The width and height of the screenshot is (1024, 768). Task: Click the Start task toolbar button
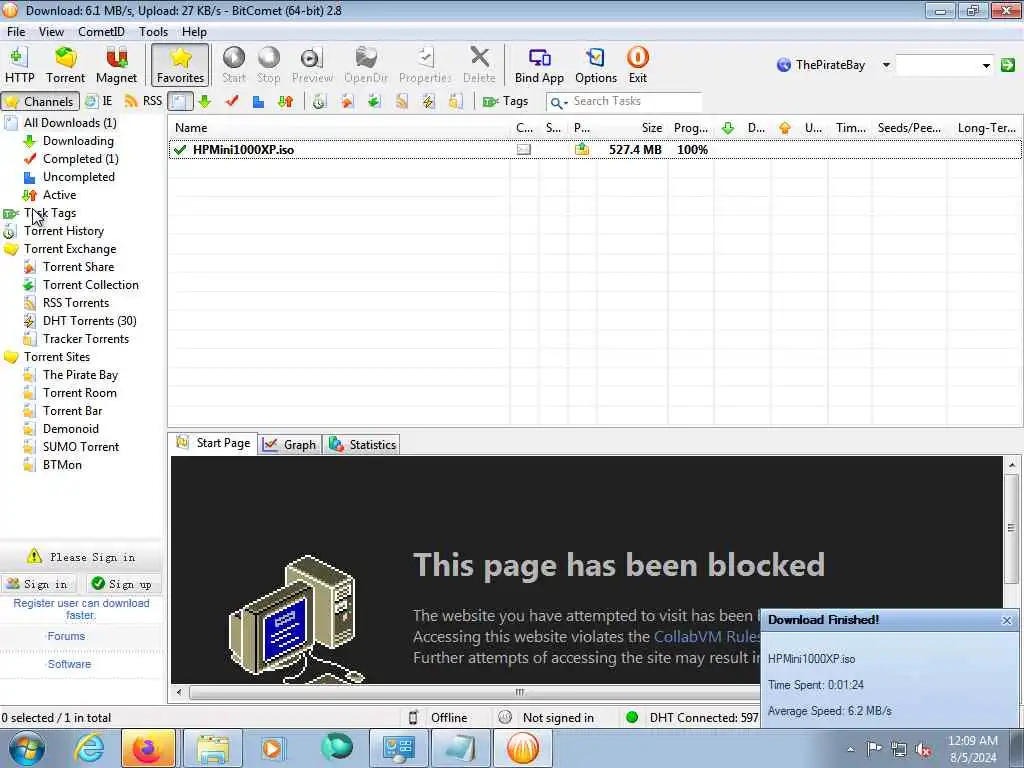click(234, 65)
